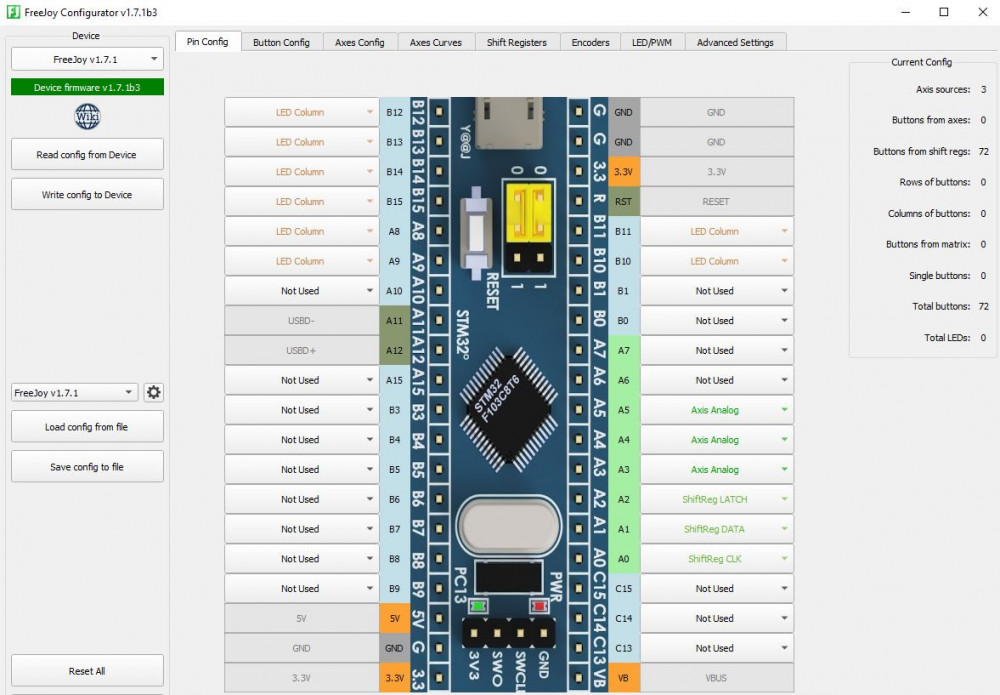Open pin B13 function dropdown
Screen dimensions: 1000x695
click(302, 142)
